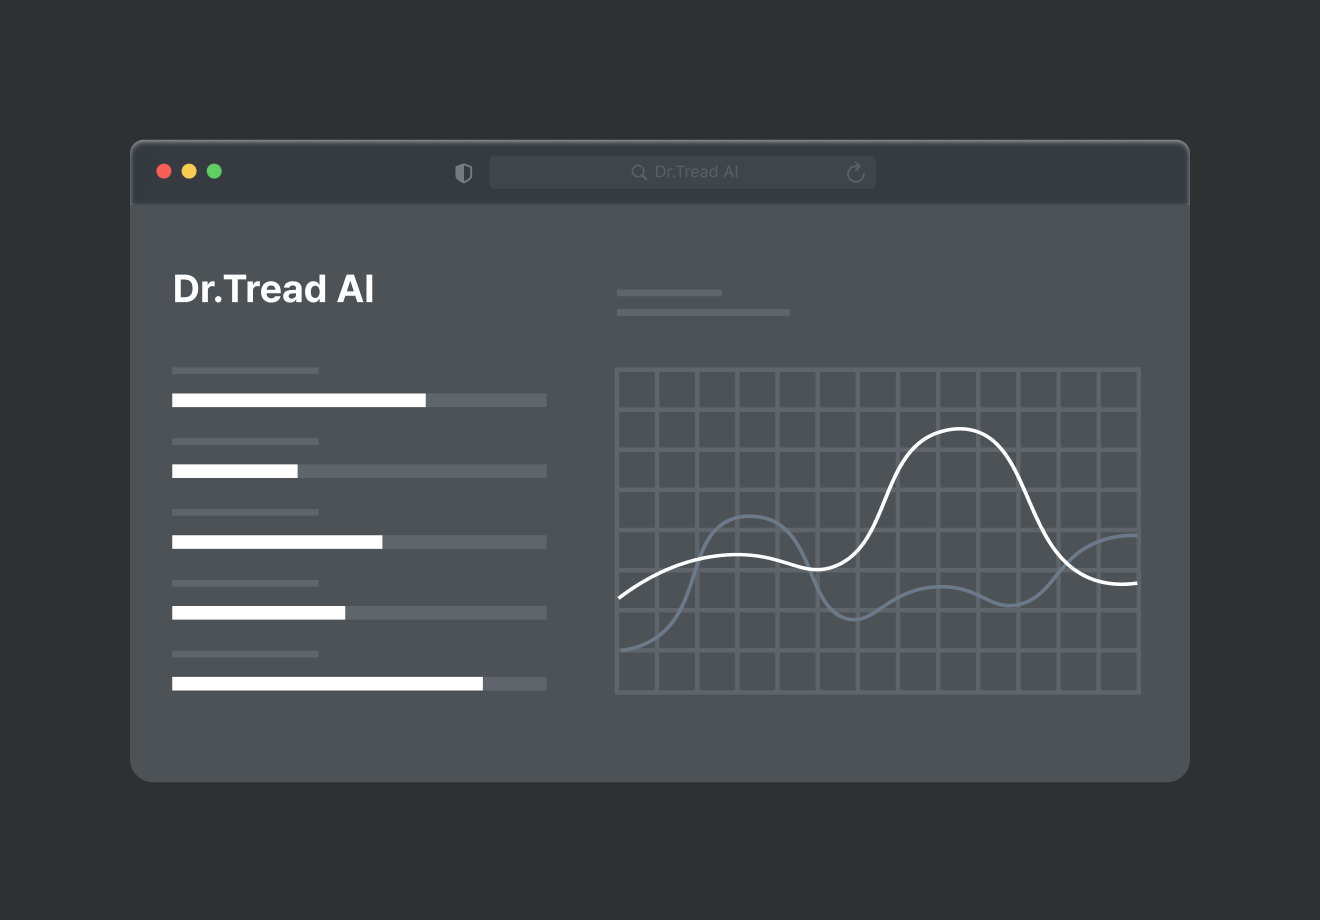Click the white curve peak in the chart
1320x920 pixels.
(x=959, y=430)
